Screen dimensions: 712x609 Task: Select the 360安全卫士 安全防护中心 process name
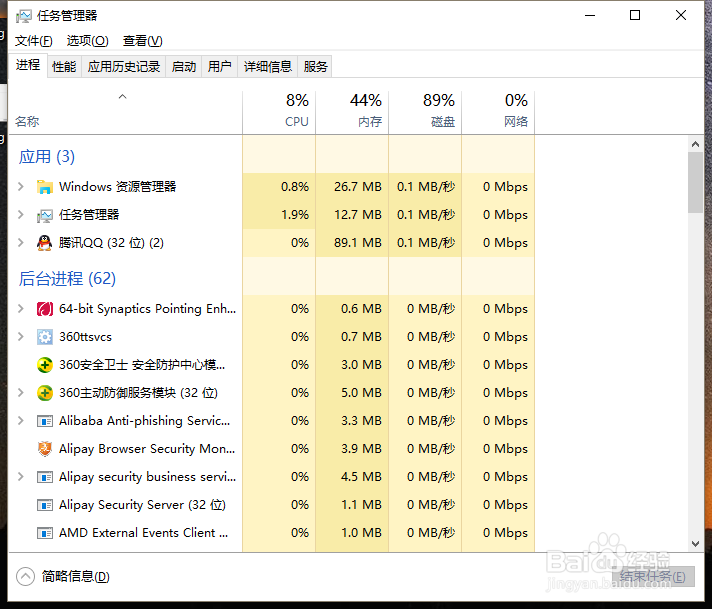click(x=142, y=365)
